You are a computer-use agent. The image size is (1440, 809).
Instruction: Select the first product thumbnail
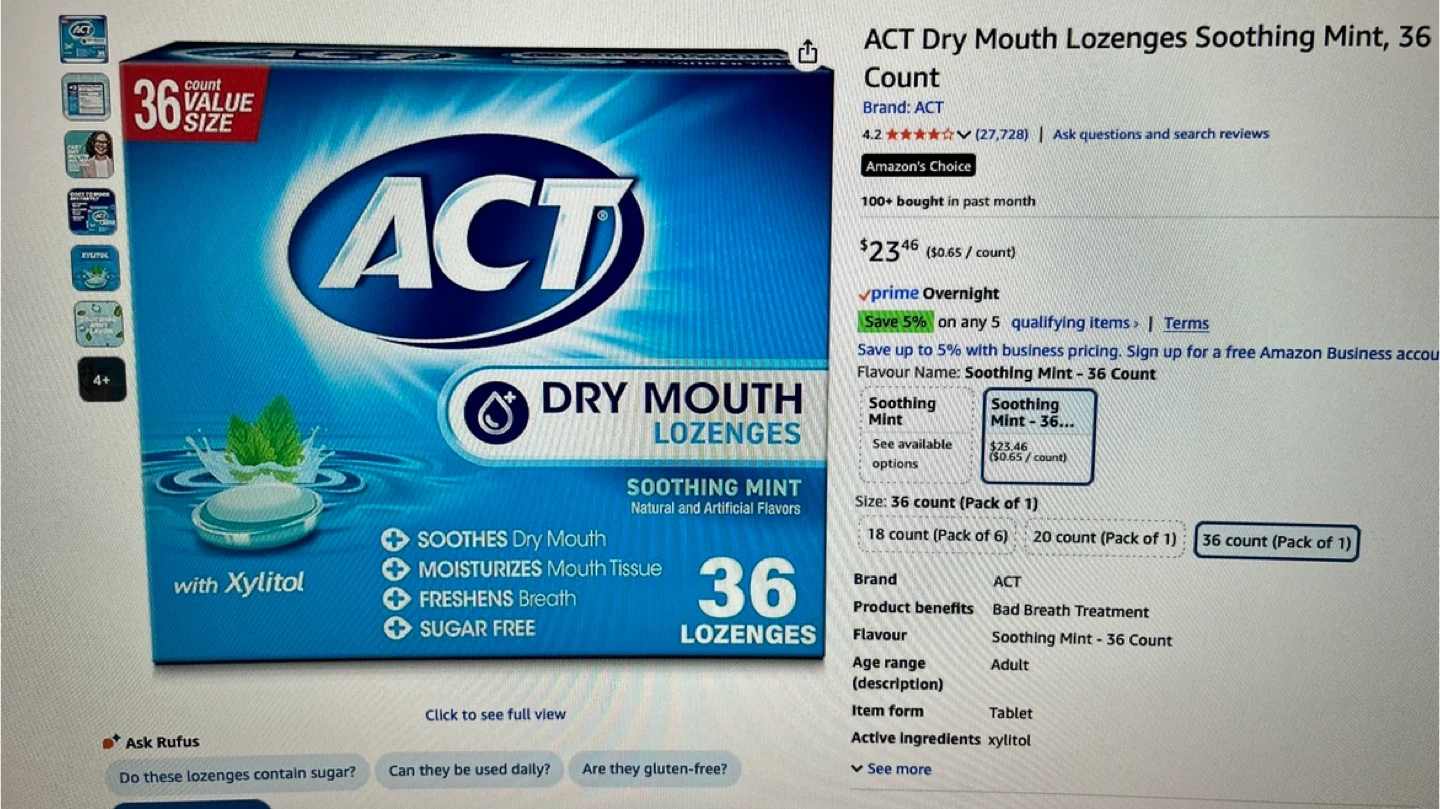coord(84,39)
